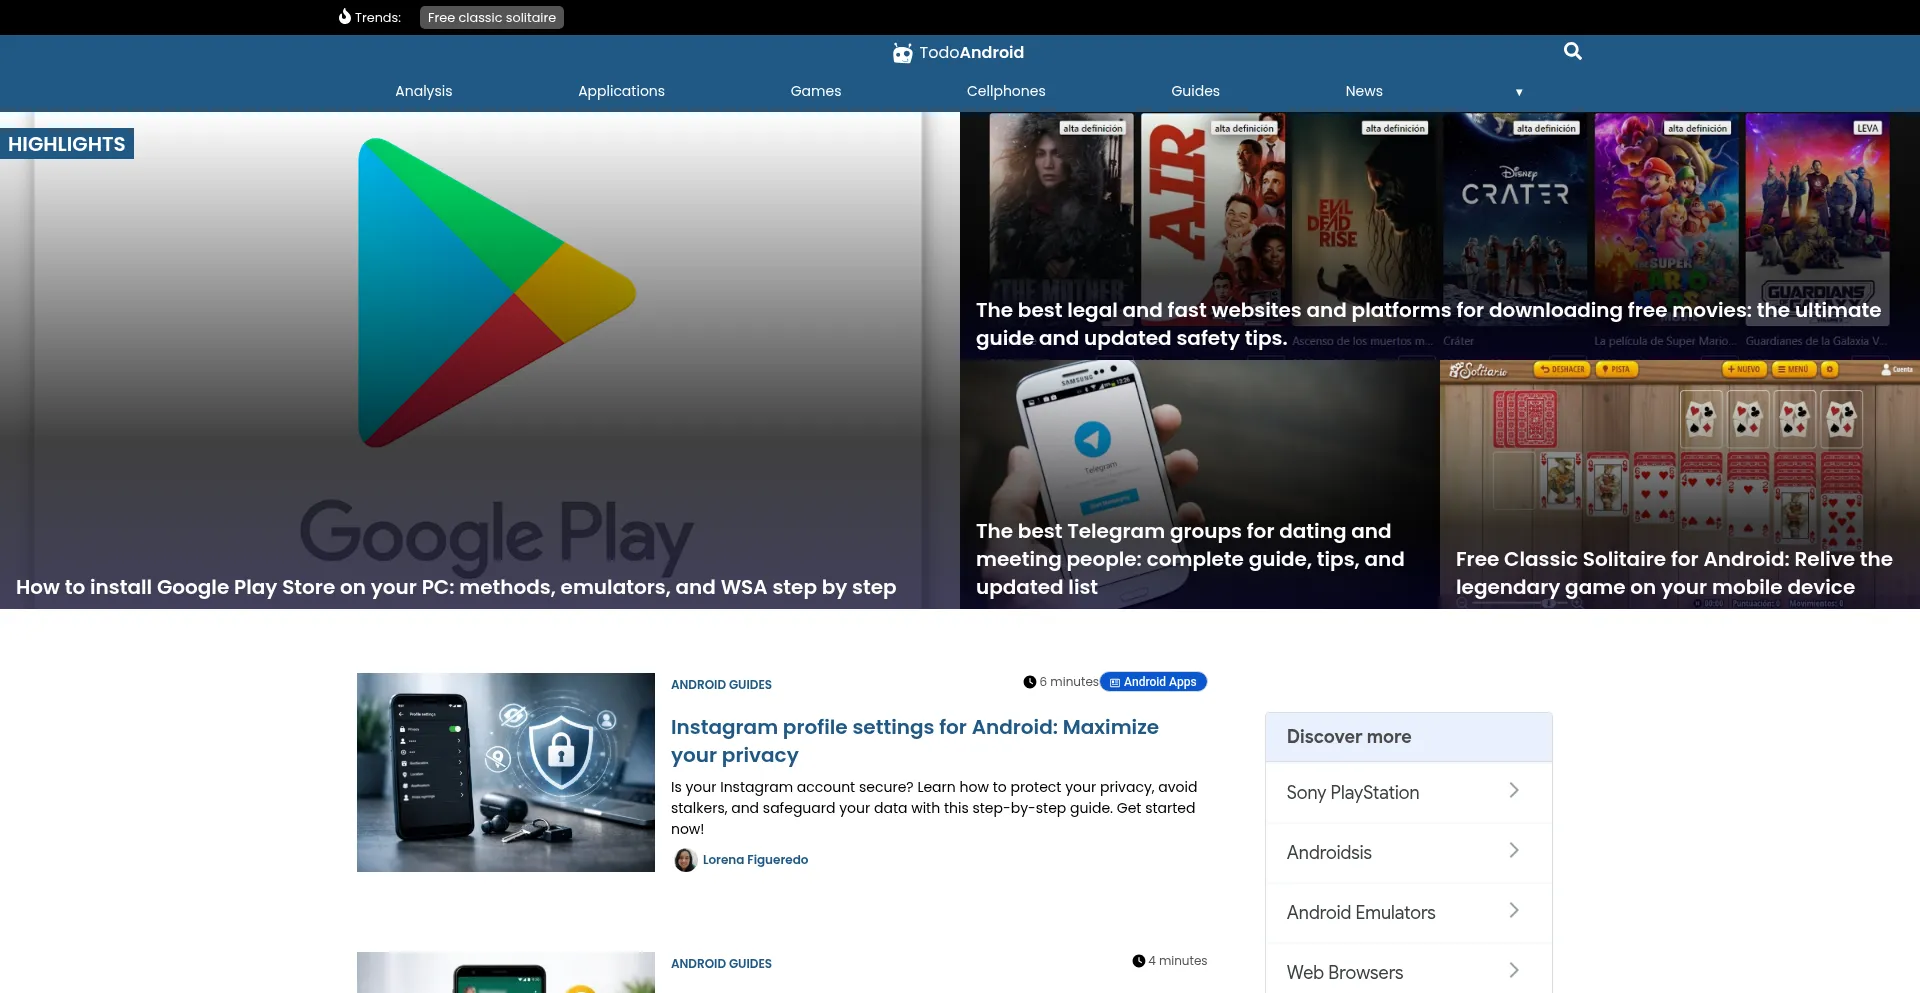Open the Guides menu
Screen dimensions: 1920x993
click(x=1196, y=91)
